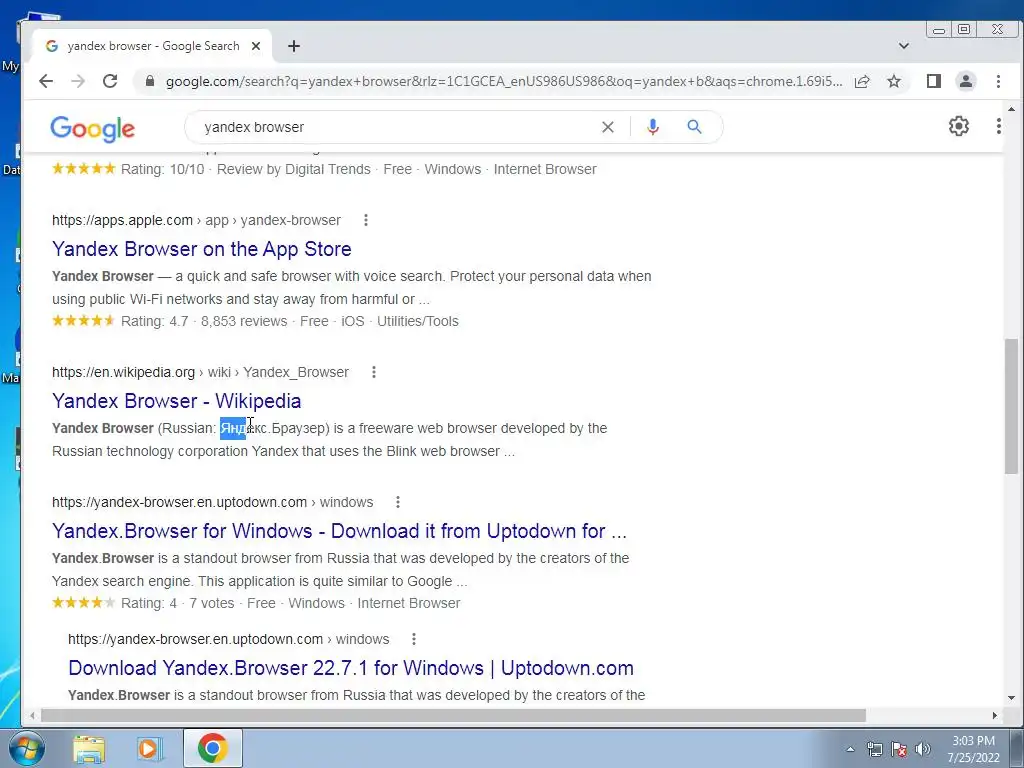Image resolution: width=1024 pixels, height=768 pixels.
Task: Open the clock showing 3:03 PM
Action: tap(973, 749)
